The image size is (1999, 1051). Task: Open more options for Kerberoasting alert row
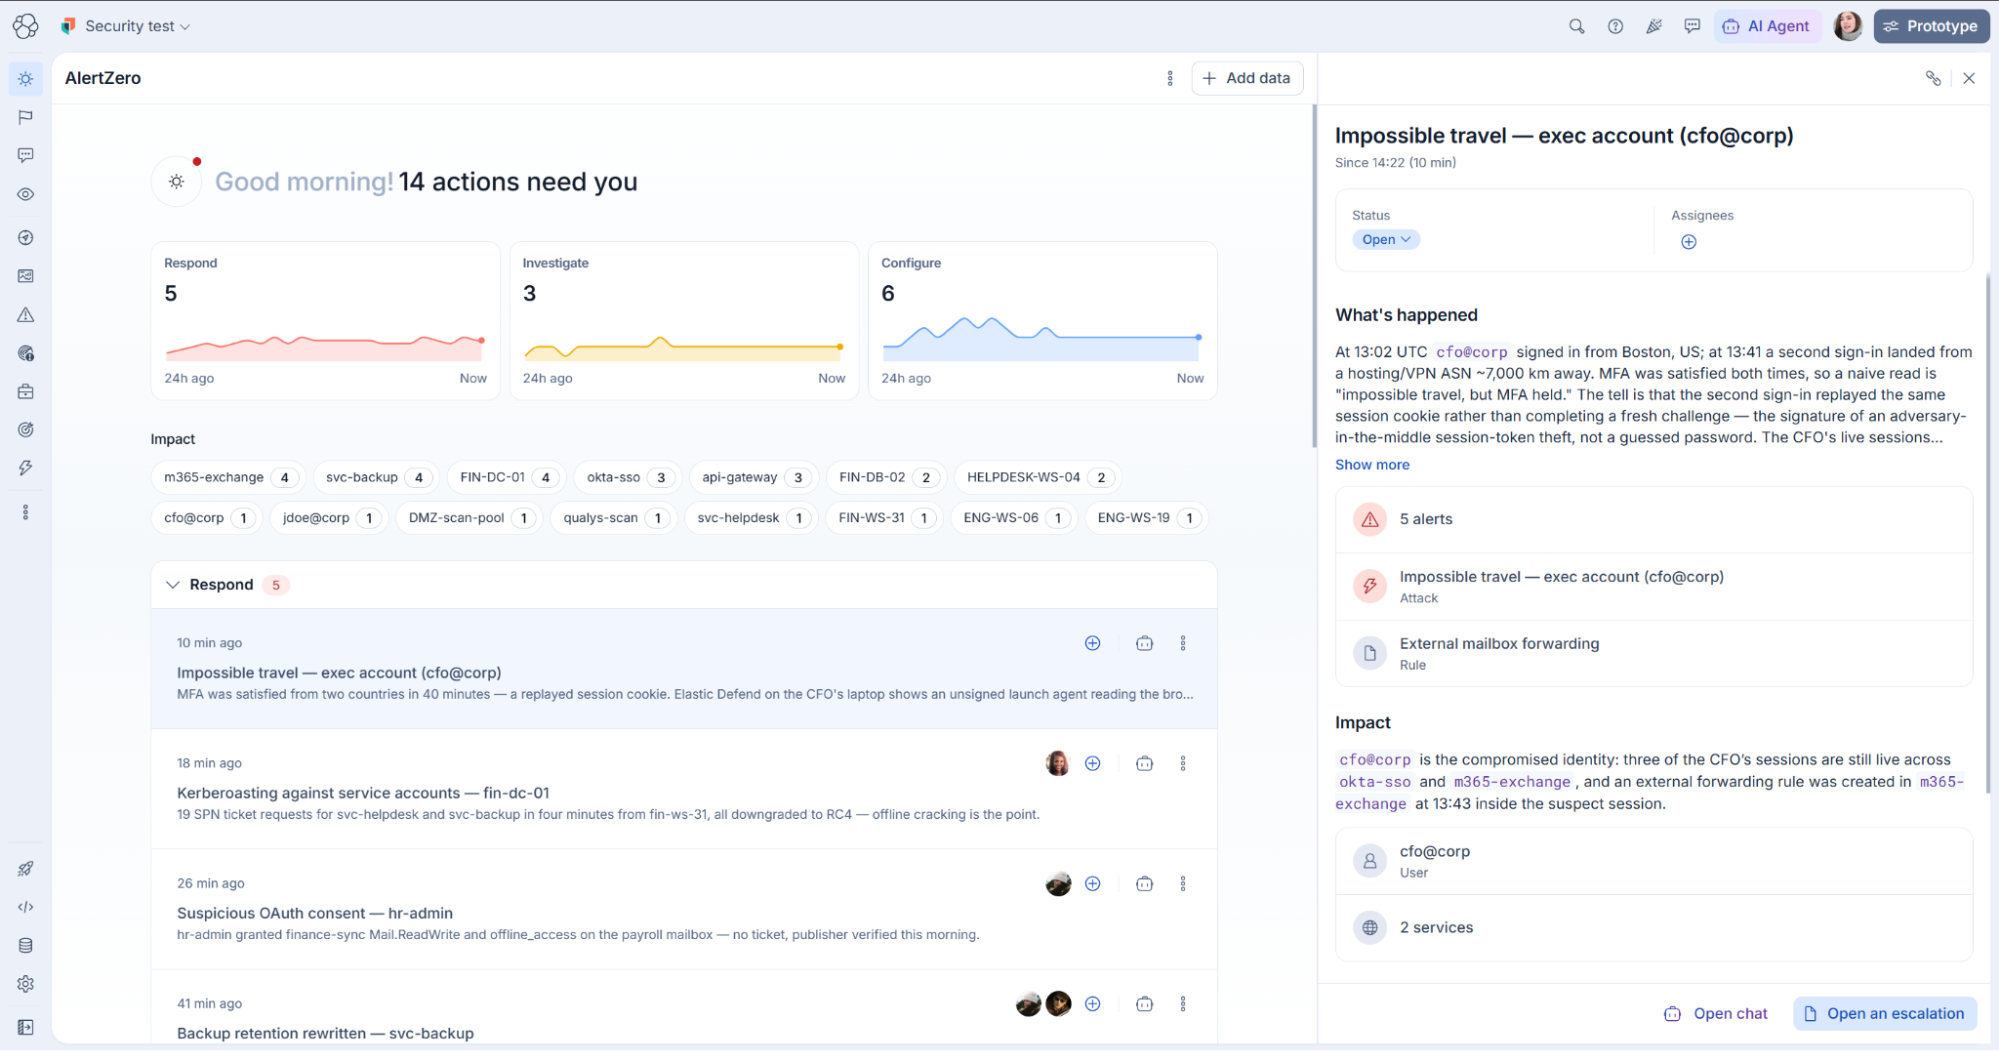[x=1183, y=764]
